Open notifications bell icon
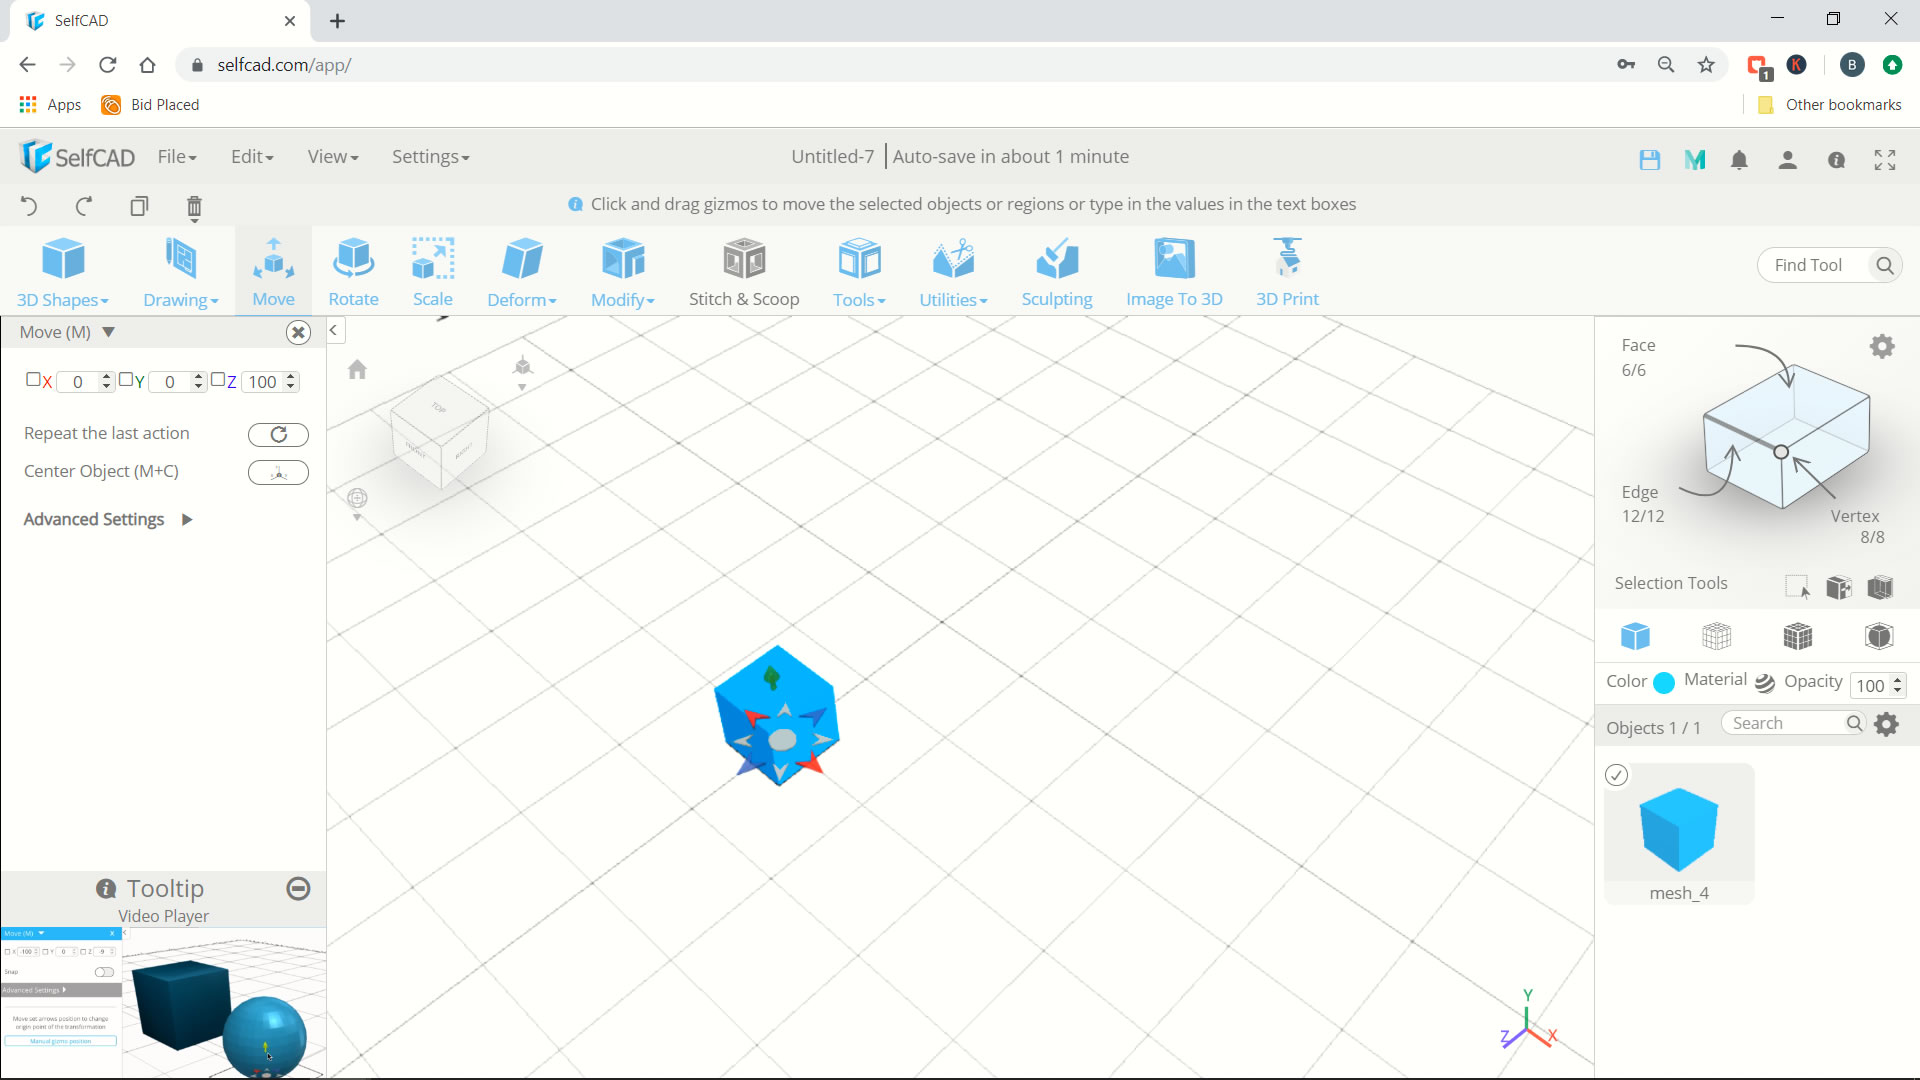The width and height of the screenshot is (1920, 1080). pyautogui.click(x=1740, y=160)
